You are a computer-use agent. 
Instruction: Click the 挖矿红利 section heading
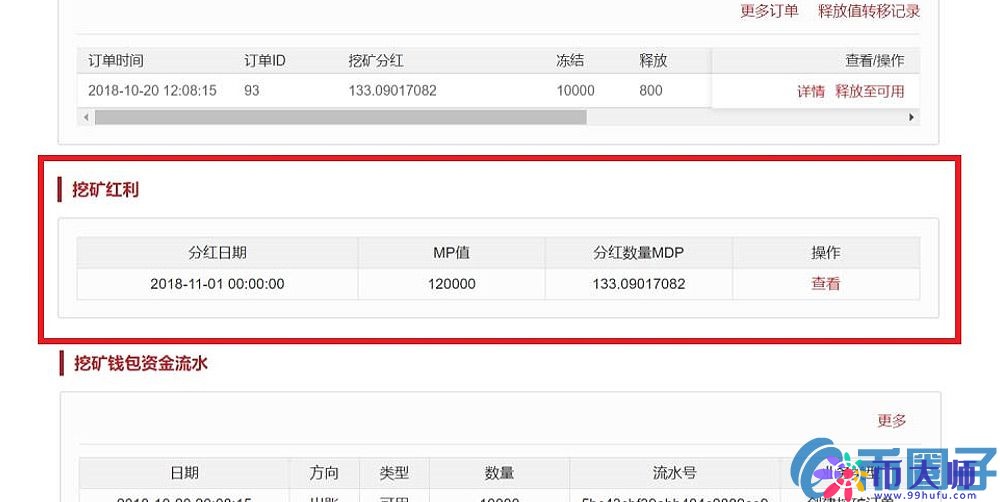point(105,189)
